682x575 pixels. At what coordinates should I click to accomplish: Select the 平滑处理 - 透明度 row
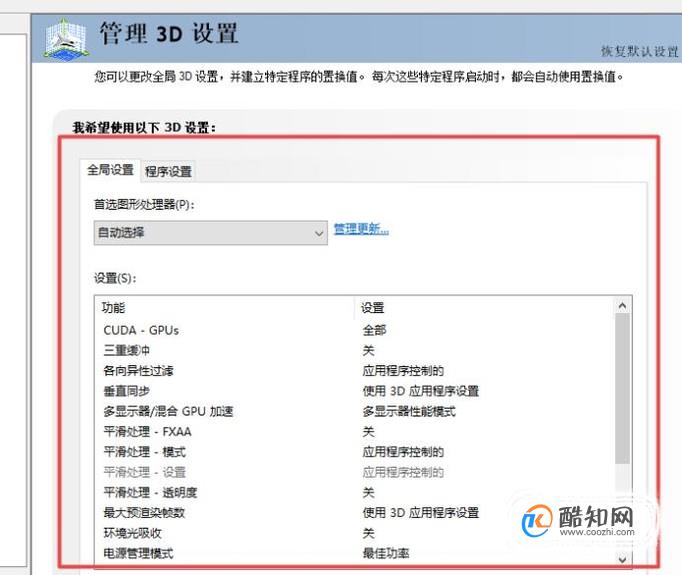point(354,492)
